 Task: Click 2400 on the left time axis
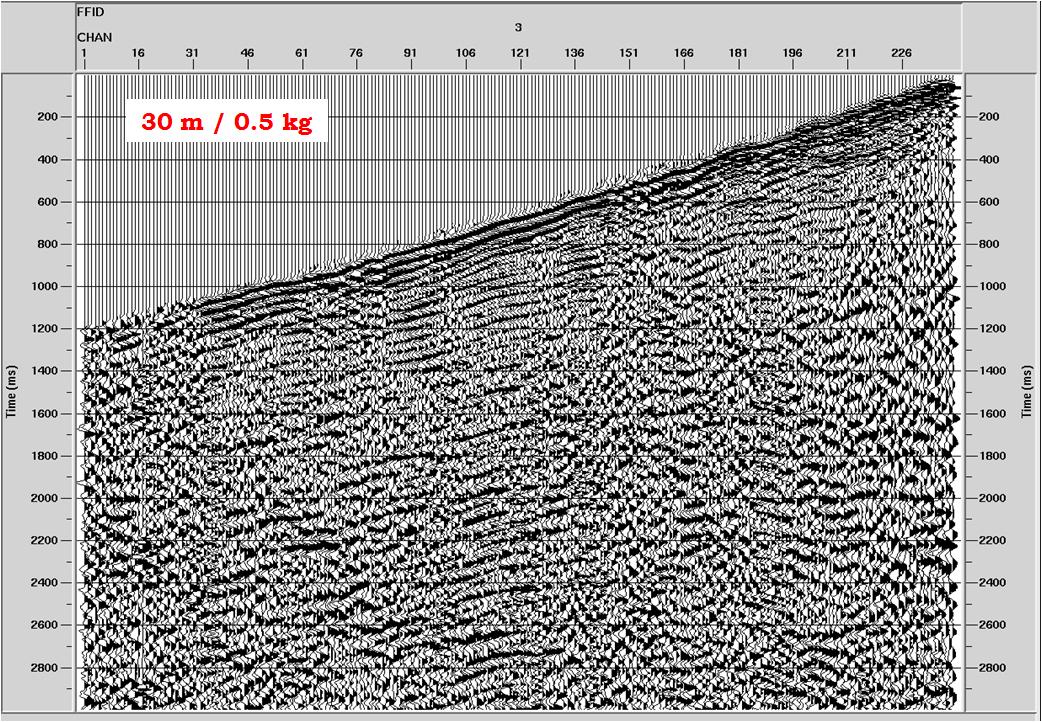[47, 582]
